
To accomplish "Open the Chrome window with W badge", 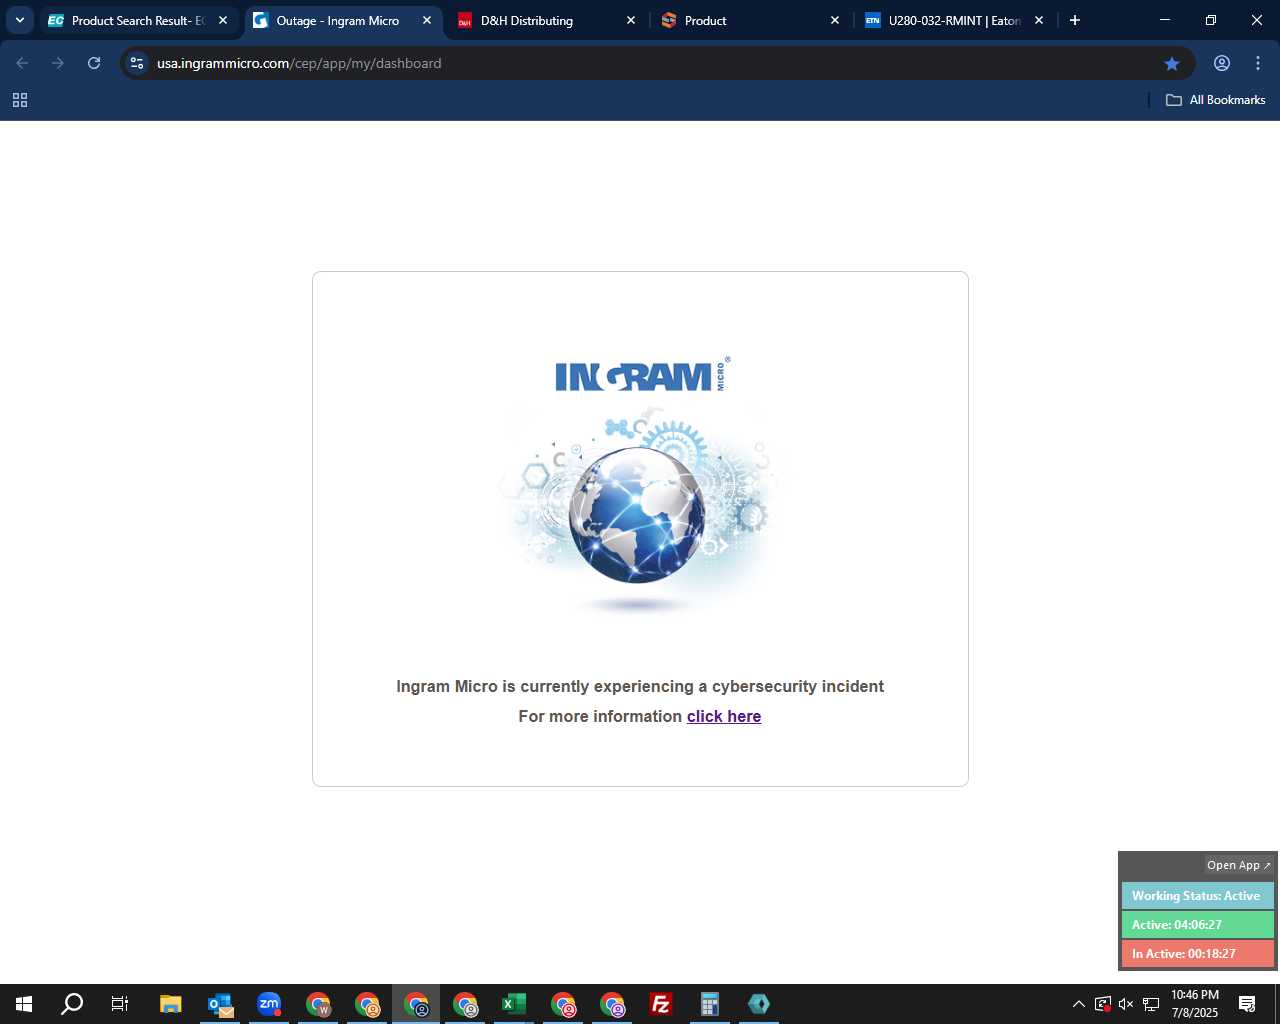I will (x=318, y=1004).
